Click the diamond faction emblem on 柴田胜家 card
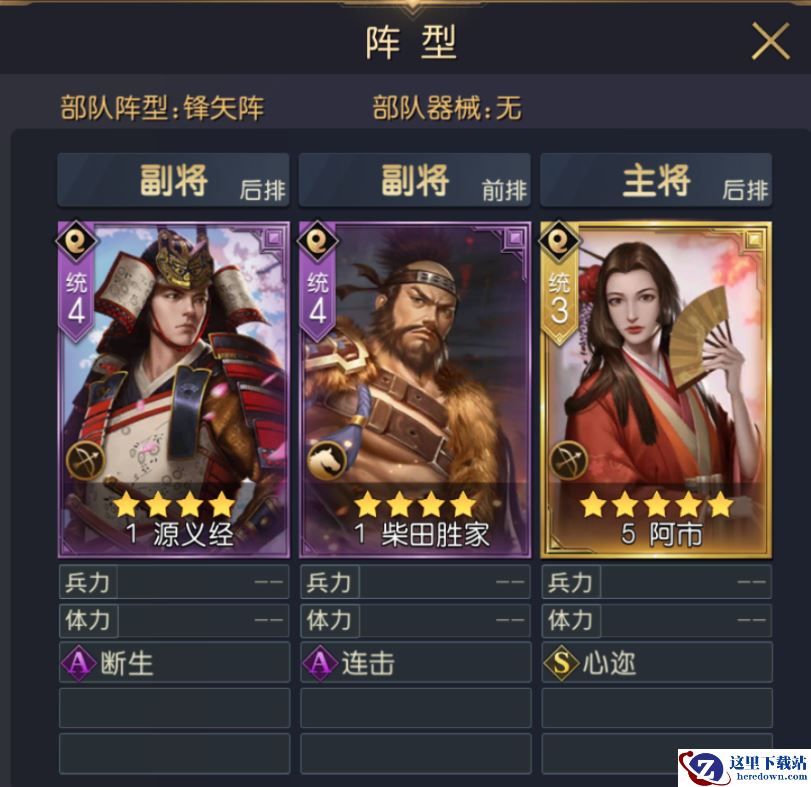Viewport: 811px width, 787px height. (318, 240)
